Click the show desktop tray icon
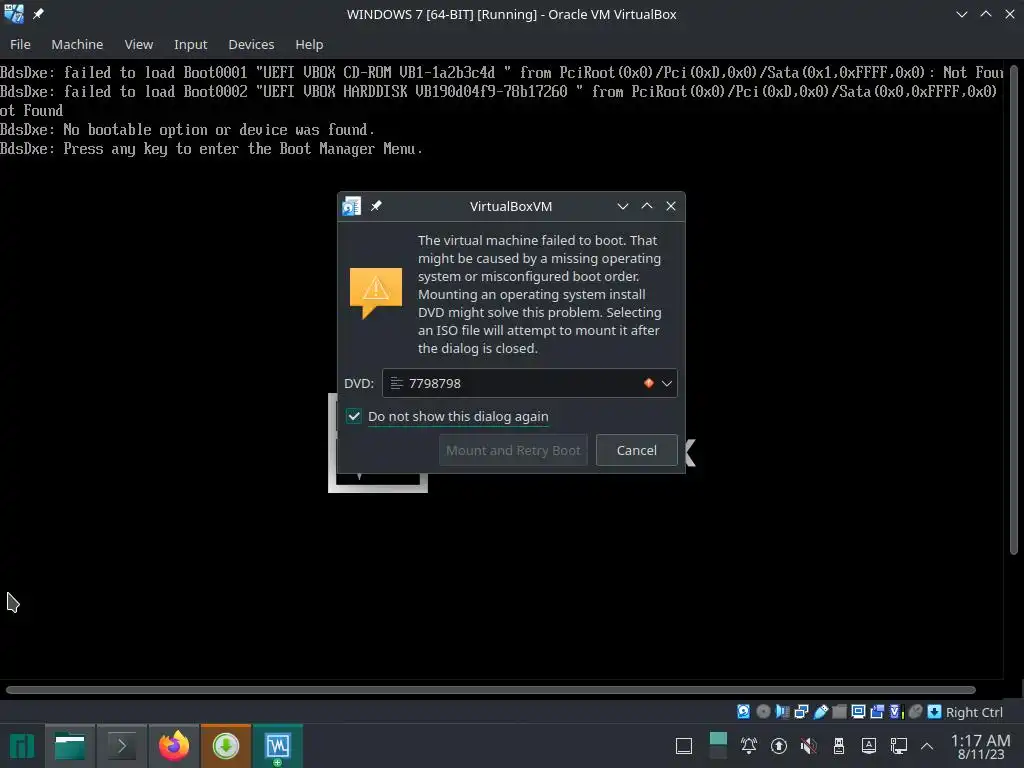This screenshot has width=1024, height=768. (x=684, y=746)
